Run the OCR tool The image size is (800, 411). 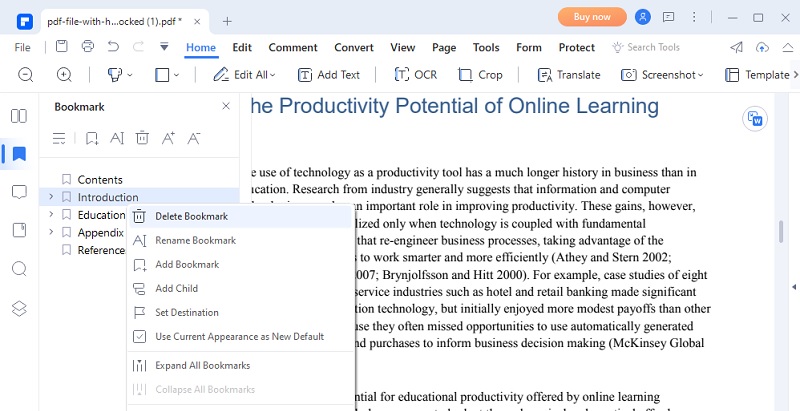coord(416,75)
